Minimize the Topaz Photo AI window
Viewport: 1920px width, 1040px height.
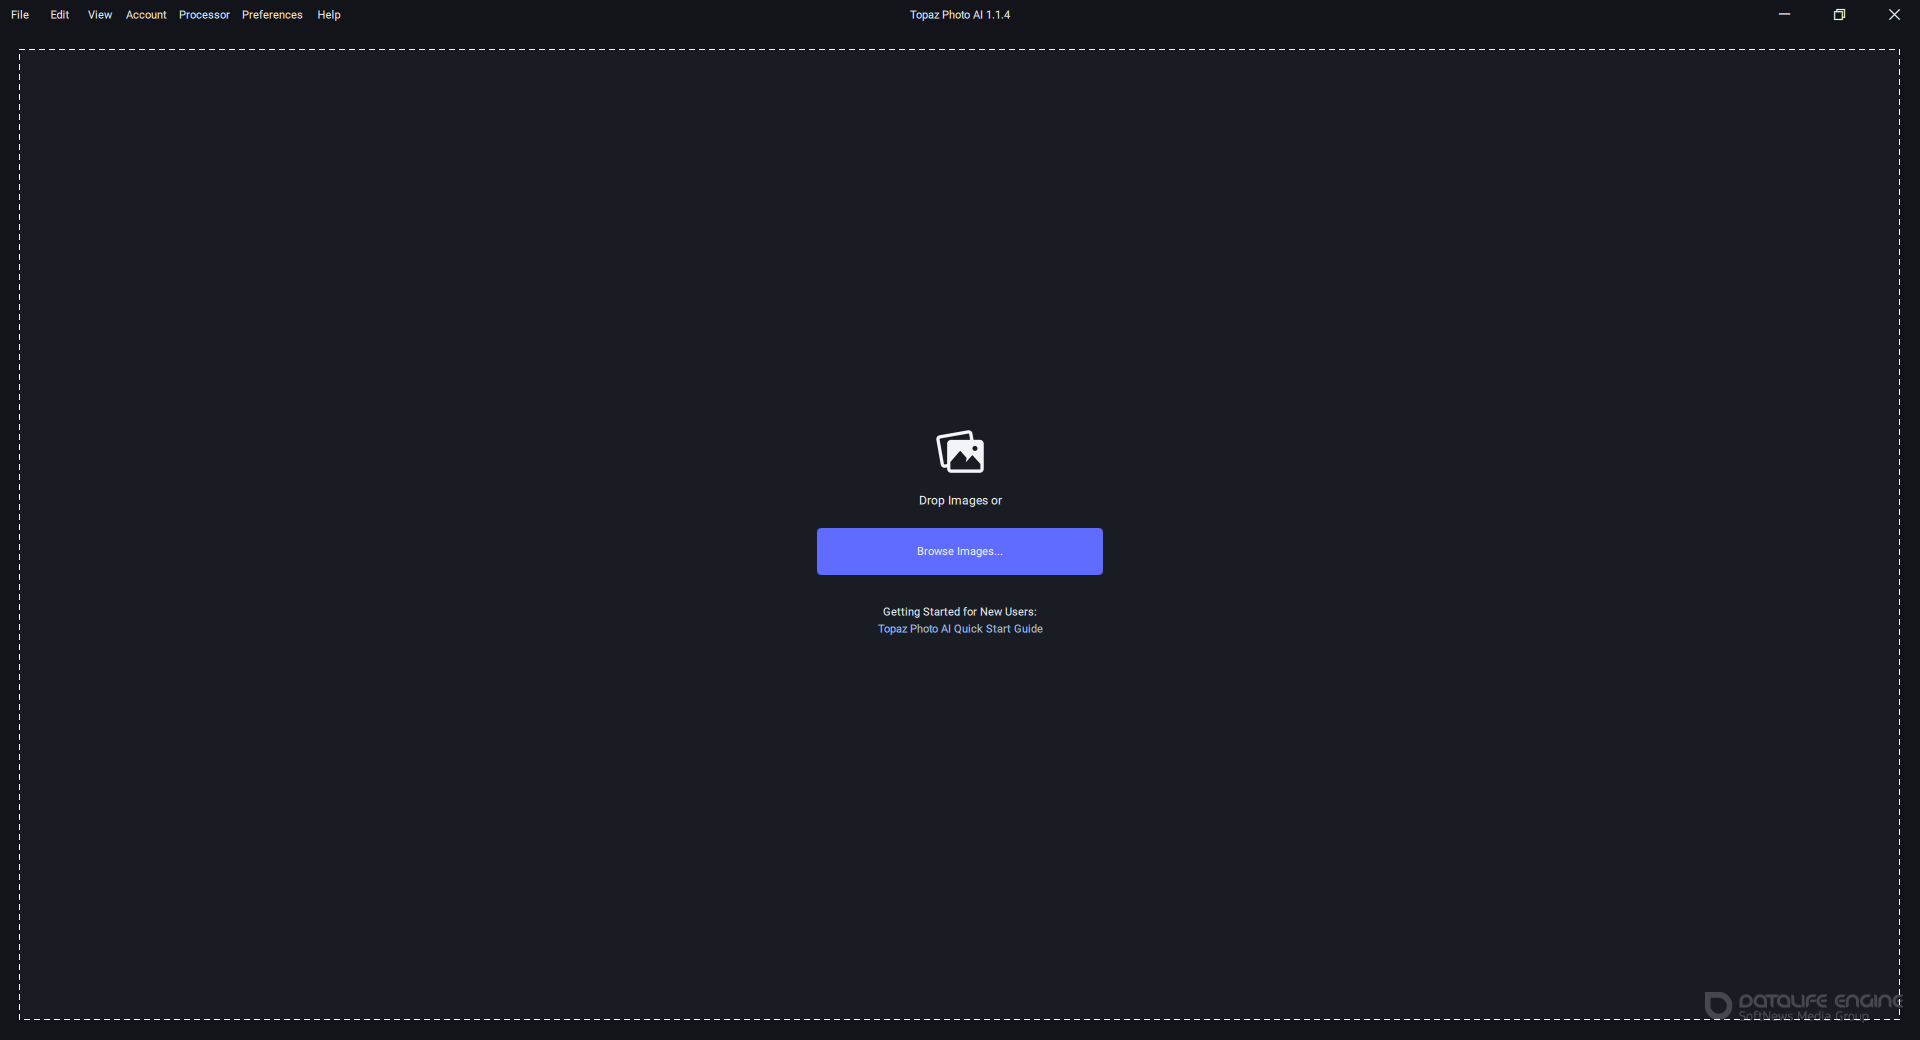click(1784, 15)
